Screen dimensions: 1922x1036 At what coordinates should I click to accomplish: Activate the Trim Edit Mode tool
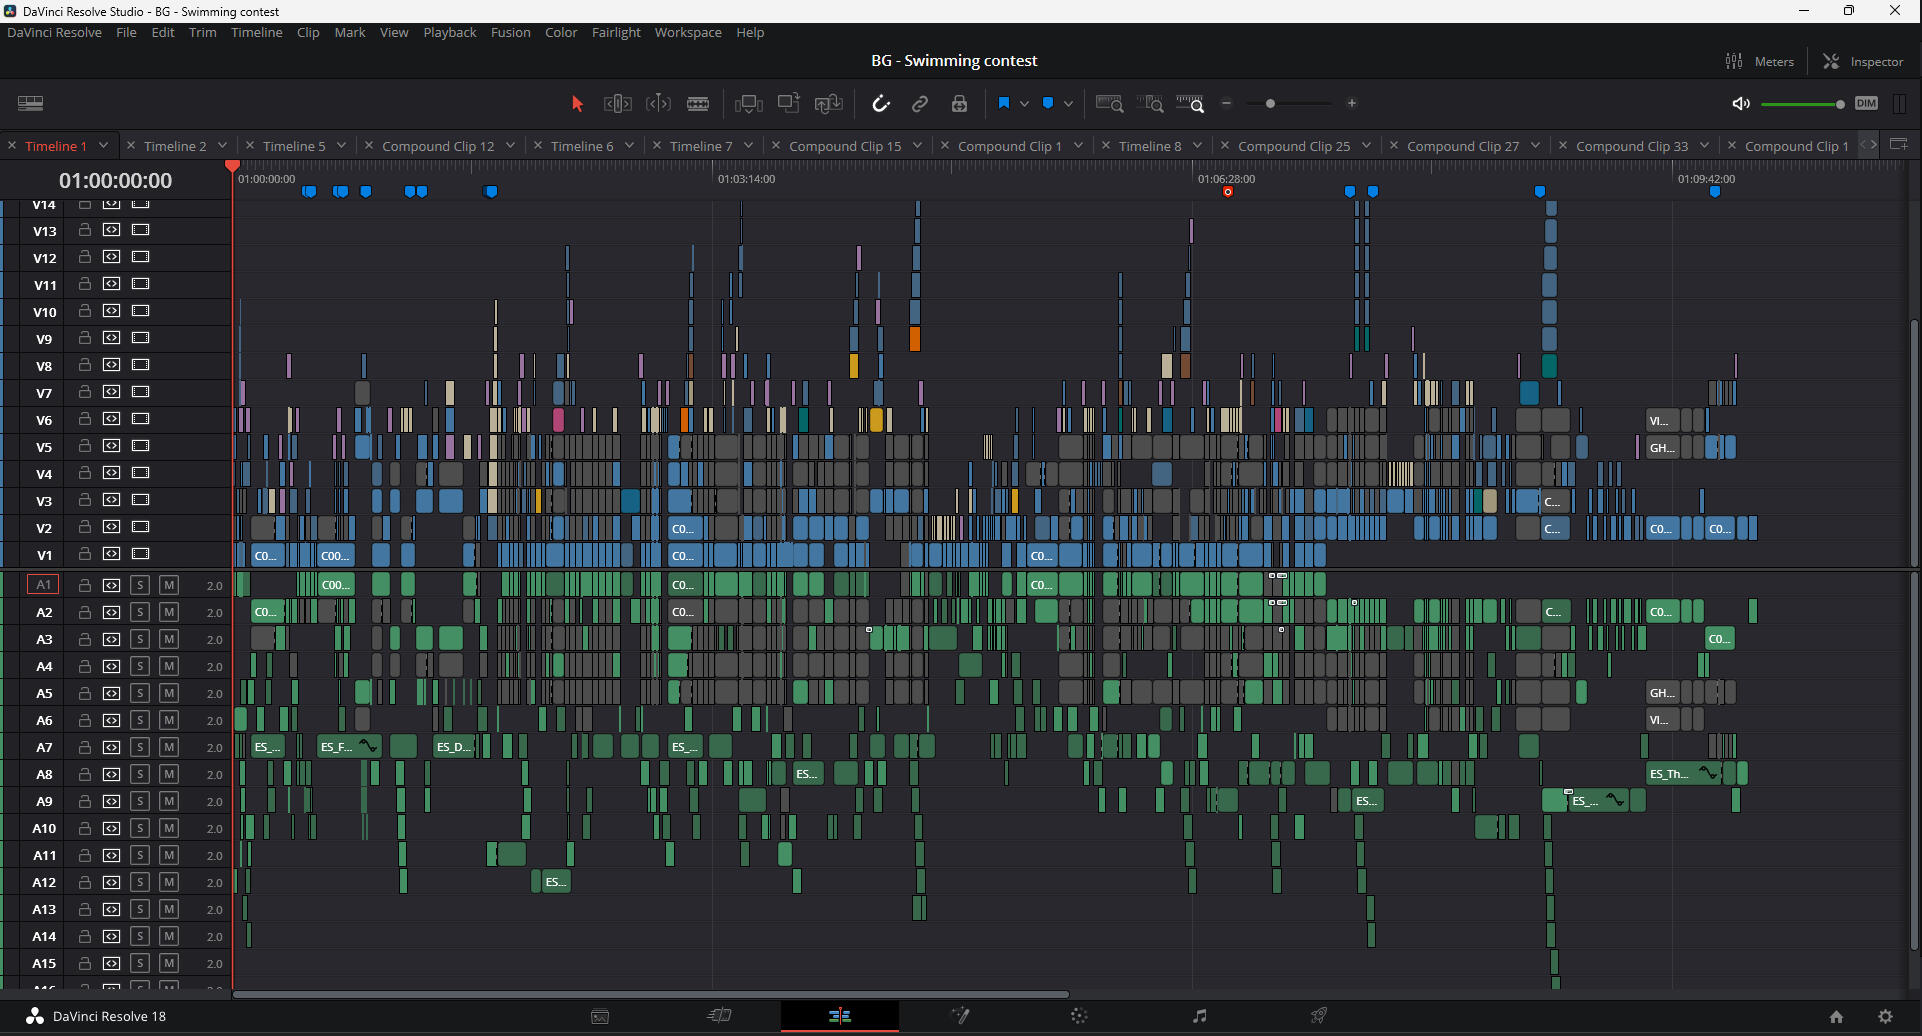pyautogui.click(x=617, y=104)
